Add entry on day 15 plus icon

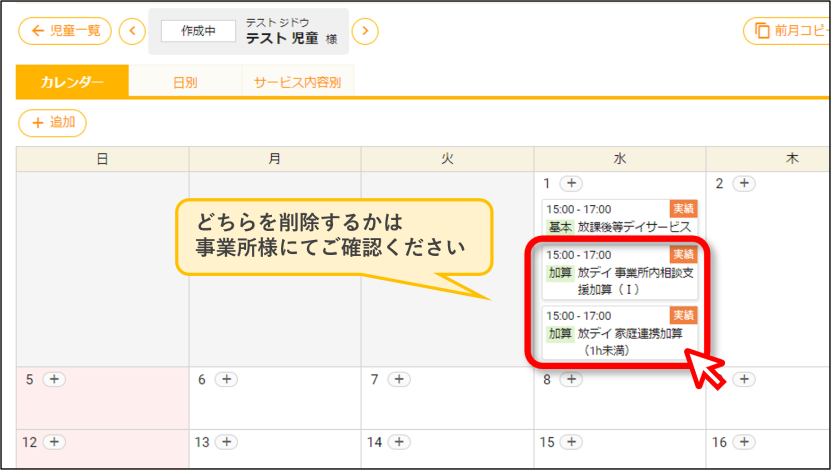[571, 442]
